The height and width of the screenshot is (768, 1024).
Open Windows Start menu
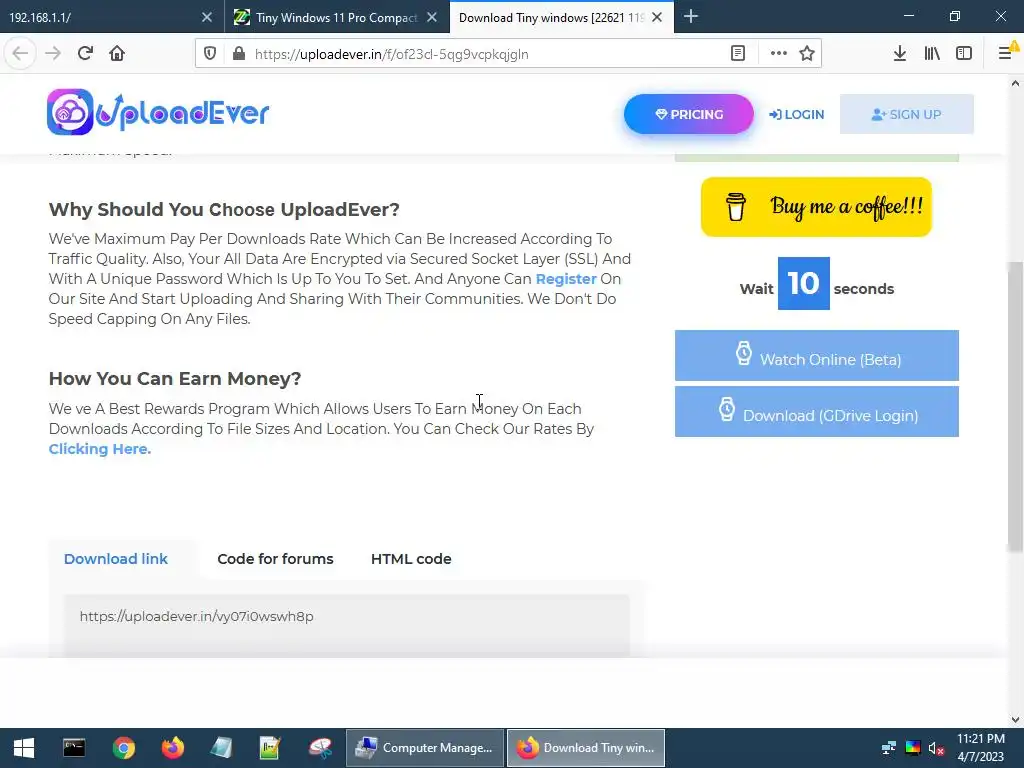[24, 748]
